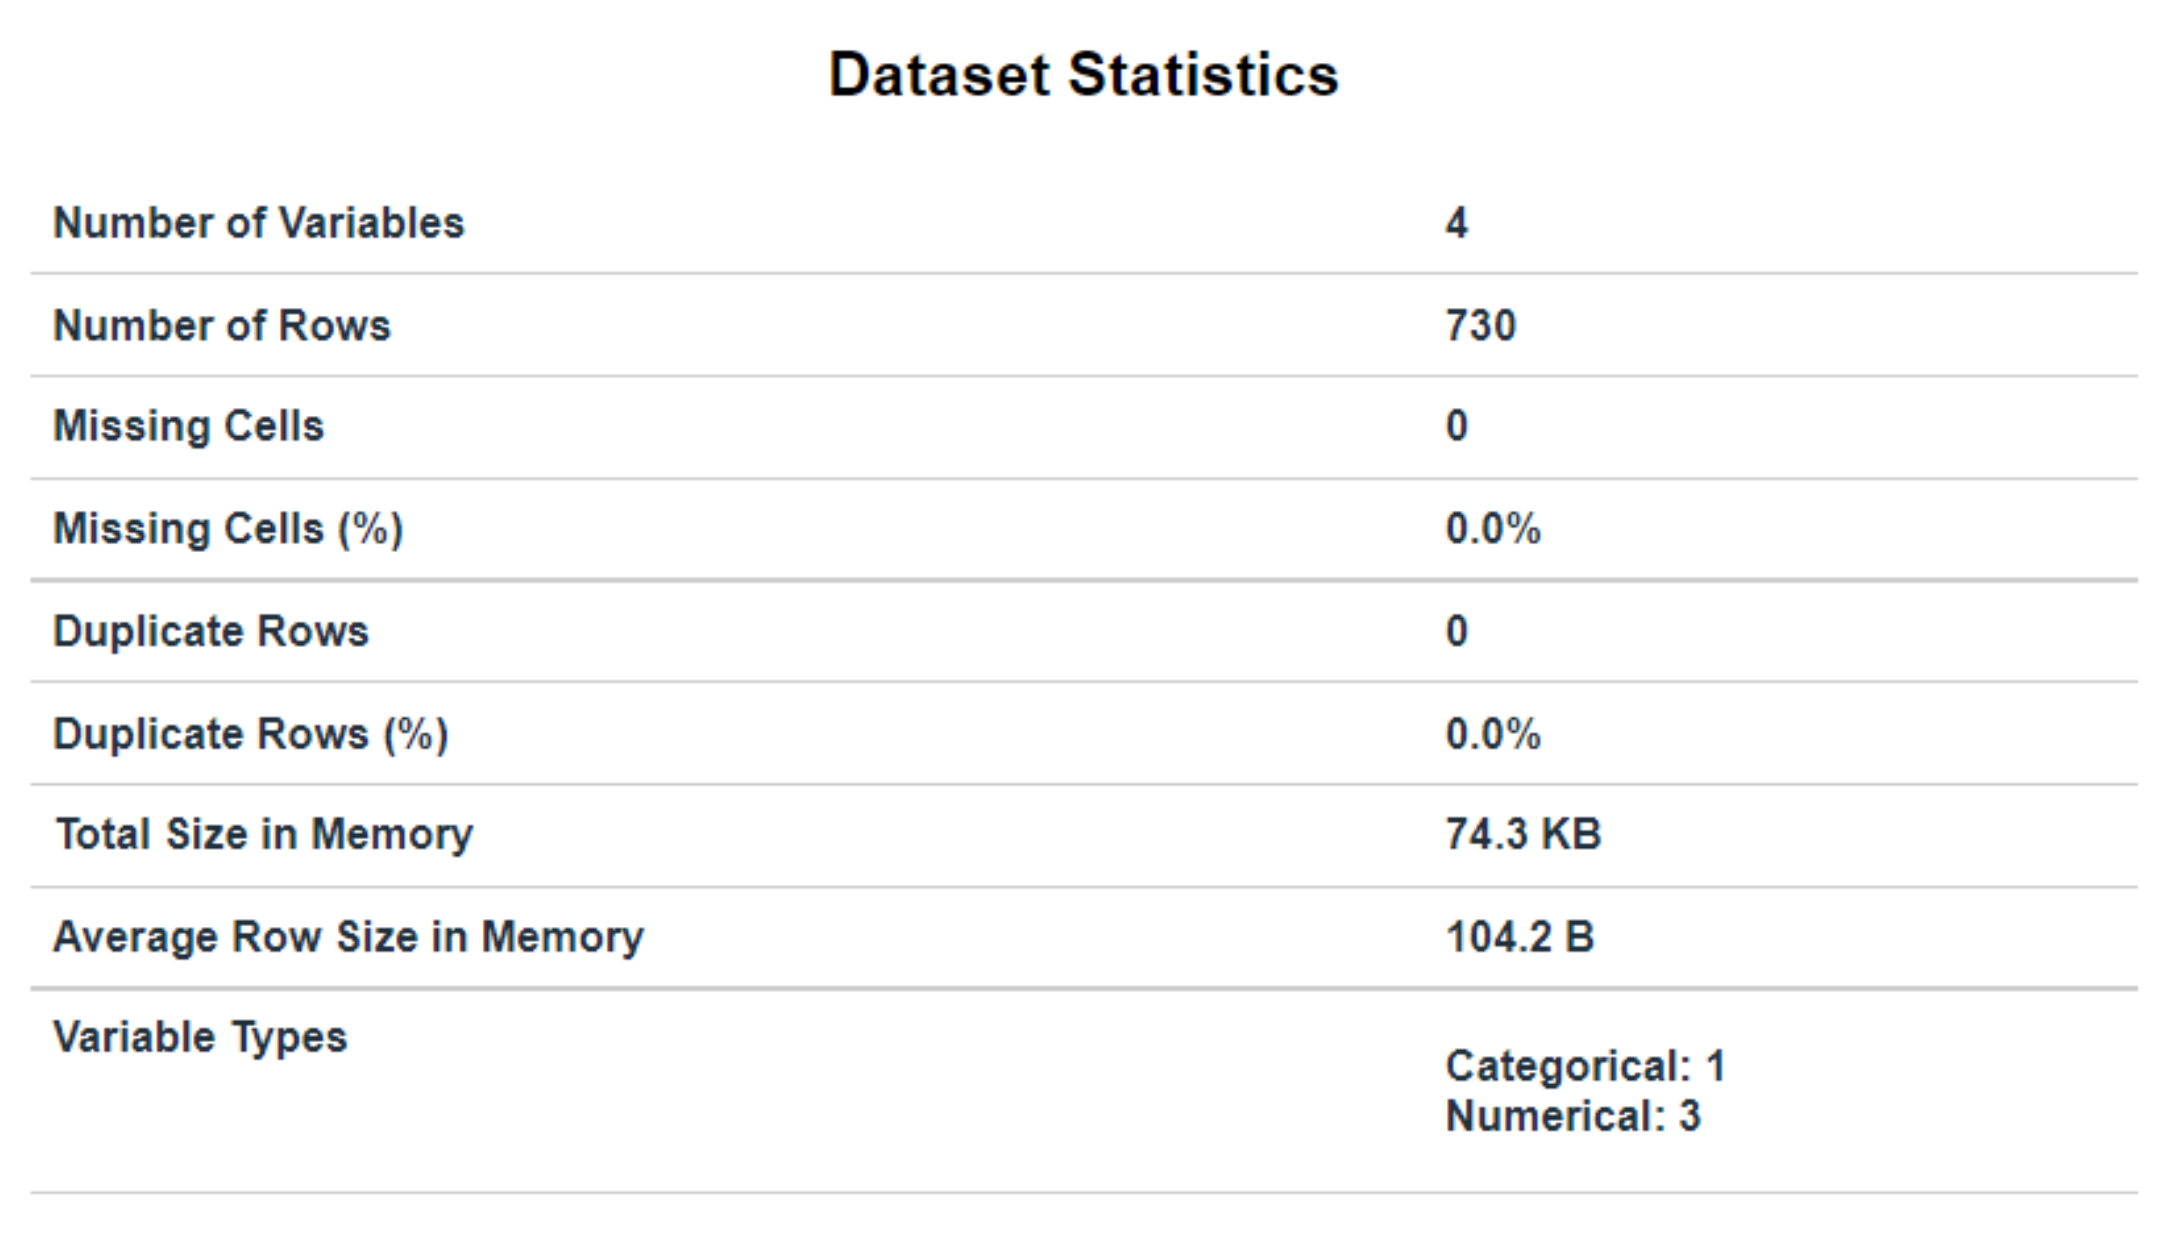The width and height of the screenshot is (2176, 1240).
Task: Click the Variable Types label
Action: point(200,1037)
